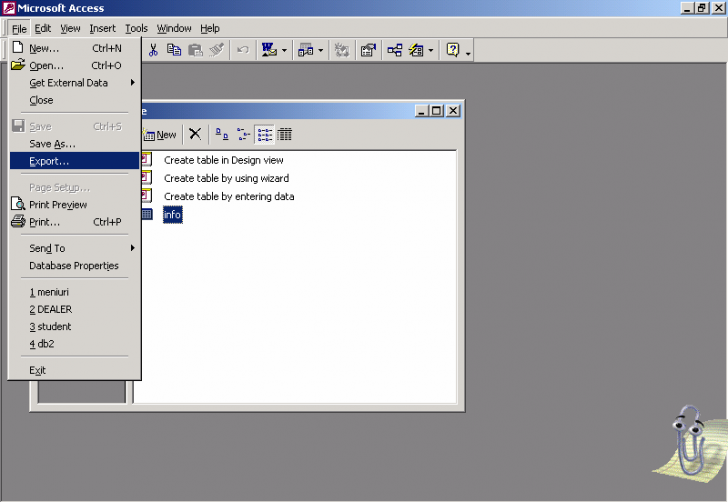Screen dimensions: 728x502
Task: Open the New Object dropdown arrow
Action: coord(430,50)
